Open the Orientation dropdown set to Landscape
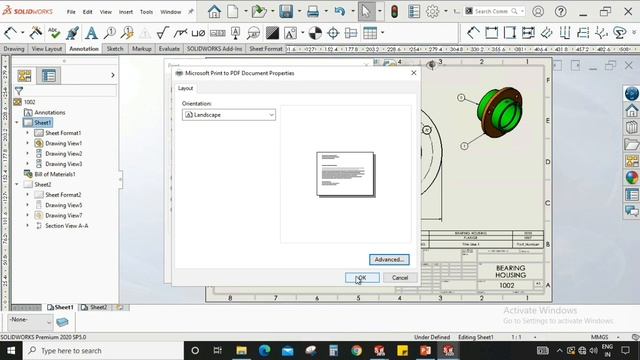This screenshot has width=640, height=360. (229, 115)
